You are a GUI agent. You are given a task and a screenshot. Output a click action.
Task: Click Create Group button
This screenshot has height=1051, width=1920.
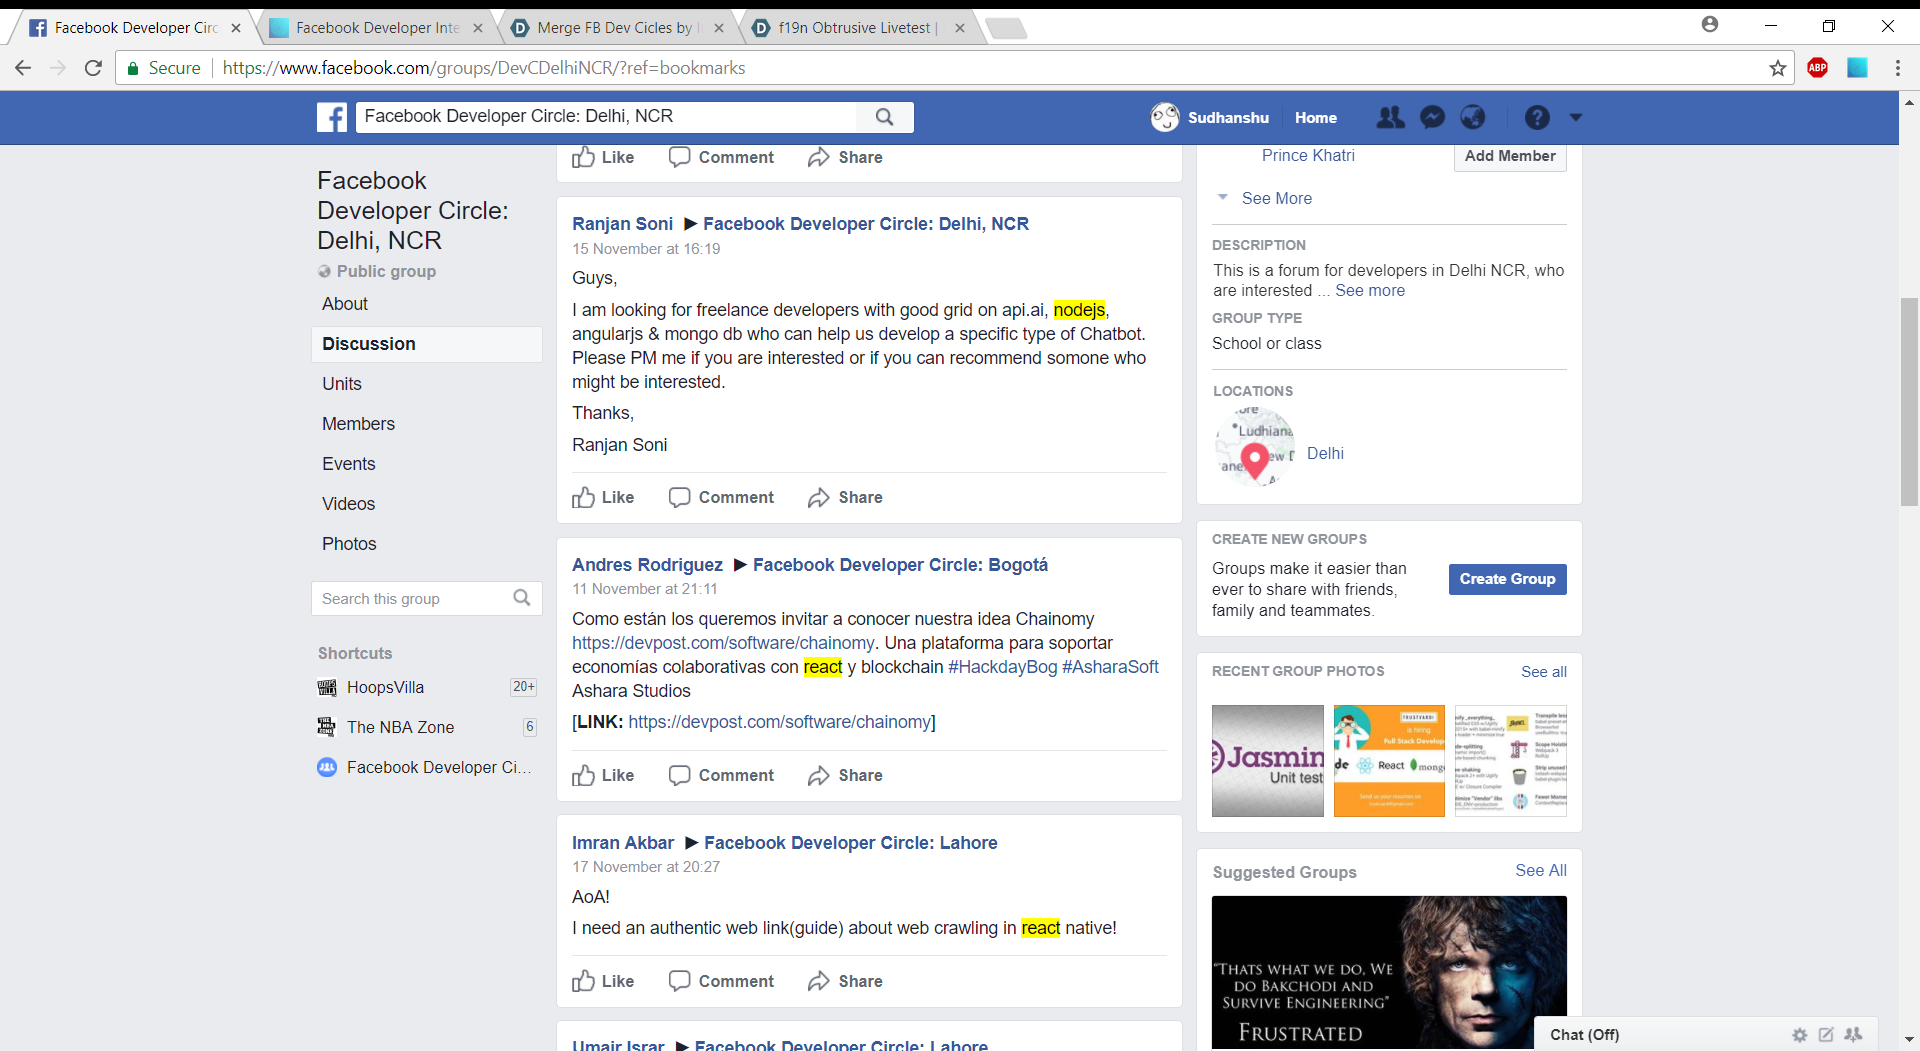[1507, 579]
